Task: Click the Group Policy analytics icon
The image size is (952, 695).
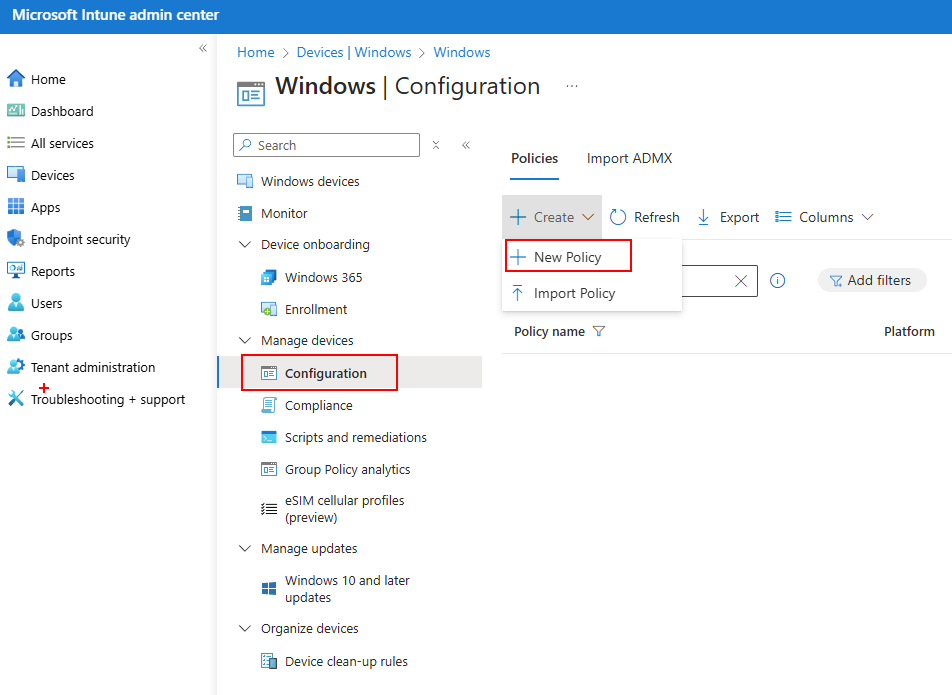Action: (x=268, y=469)
